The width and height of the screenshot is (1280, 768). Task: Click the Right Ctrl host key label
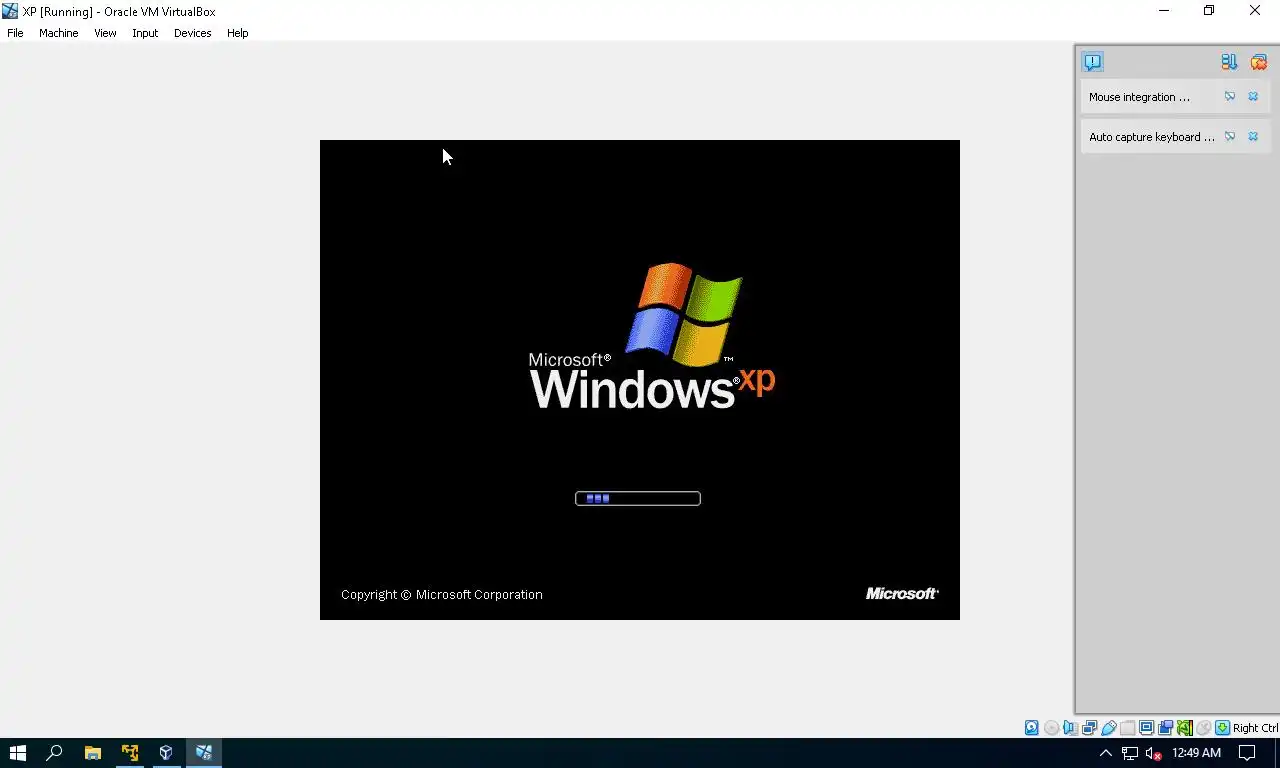[x=1255, y=728]
